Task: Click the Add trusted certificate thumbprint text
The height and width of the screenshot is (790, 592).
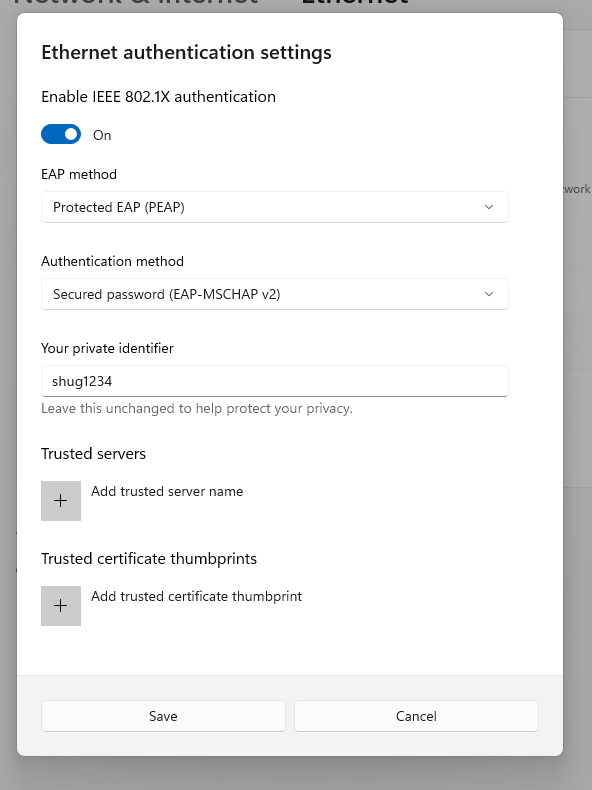Action: tap(196, 597)
